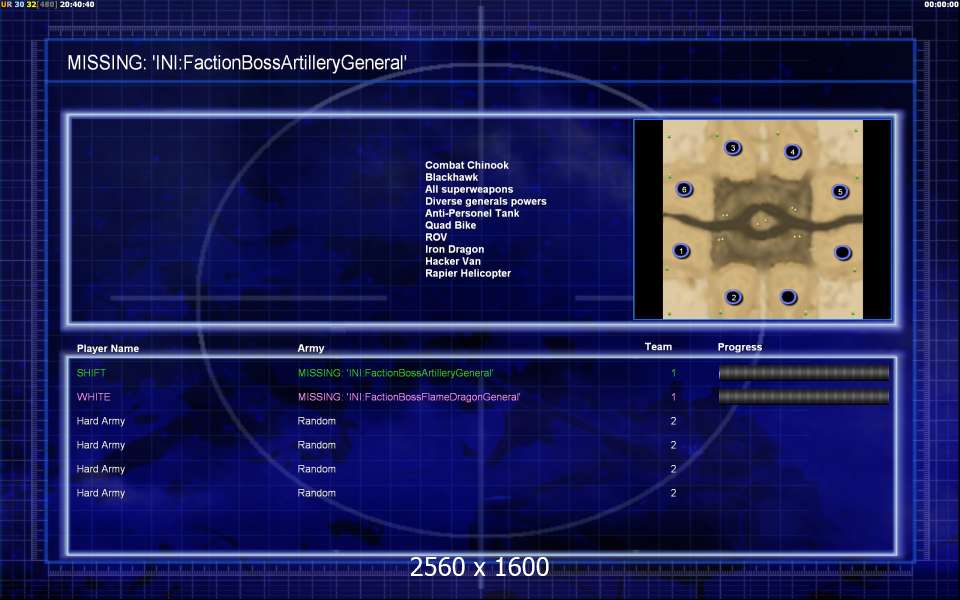Click the Combat Chinook entry in the list
960x600 pixels.
(x=466, y=166)
